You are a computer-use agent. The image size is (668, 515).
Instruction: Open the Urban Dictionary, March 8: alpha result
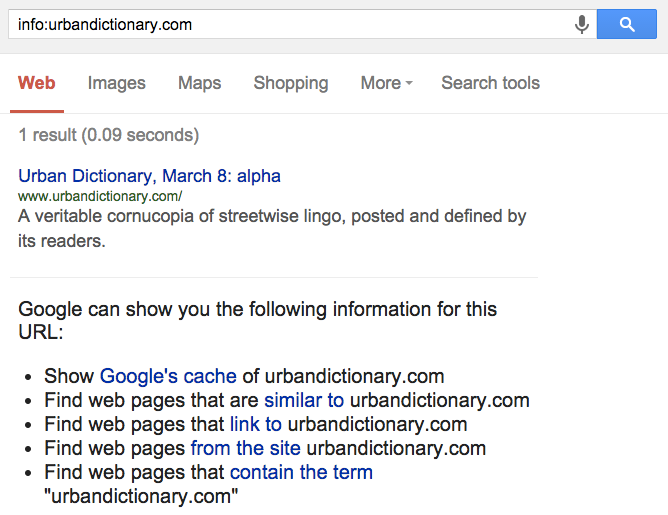(x=149, y=176)
